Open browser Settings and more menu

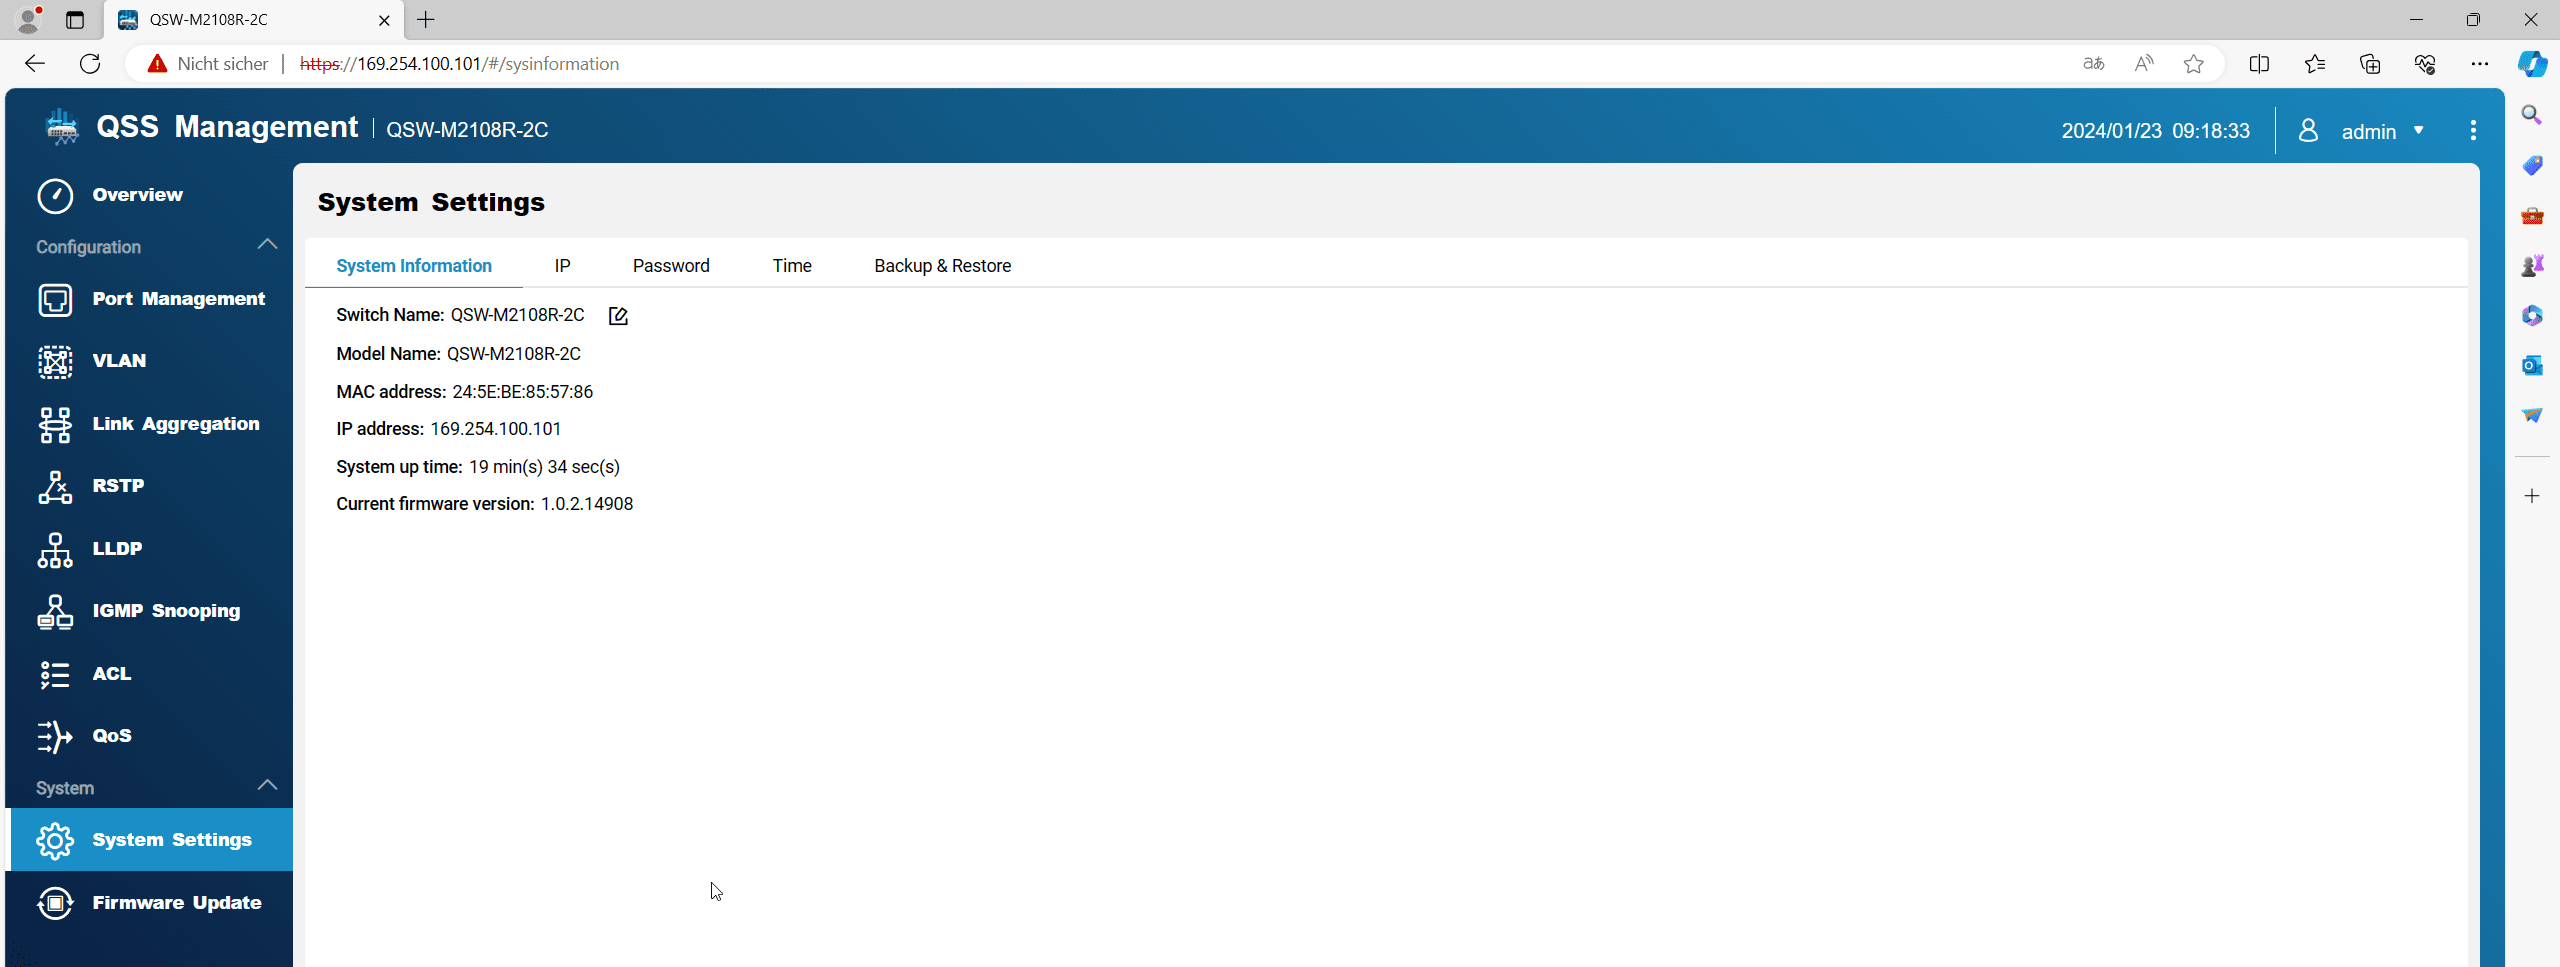(x=2480, y=64)
